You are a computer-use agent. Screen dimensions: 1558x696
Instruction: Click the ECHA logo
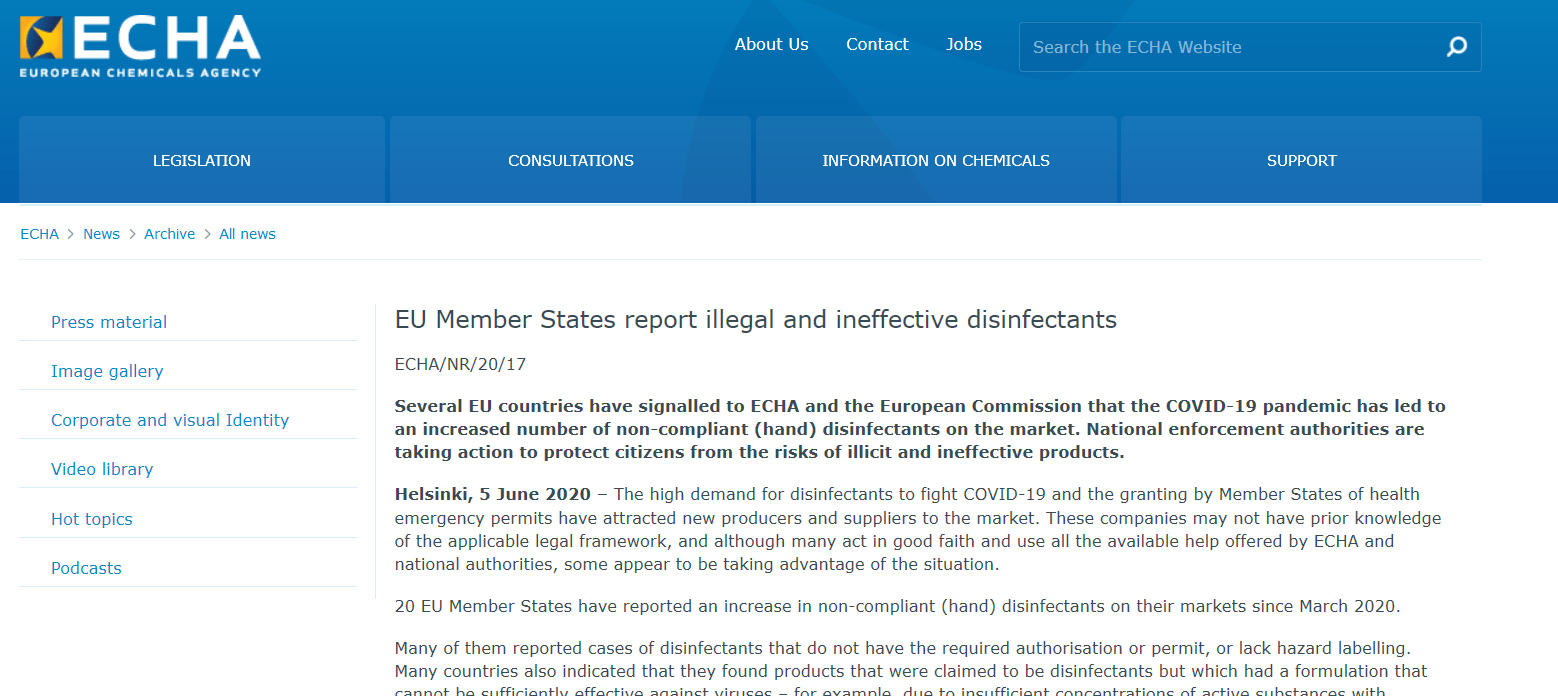click(140, 47)
